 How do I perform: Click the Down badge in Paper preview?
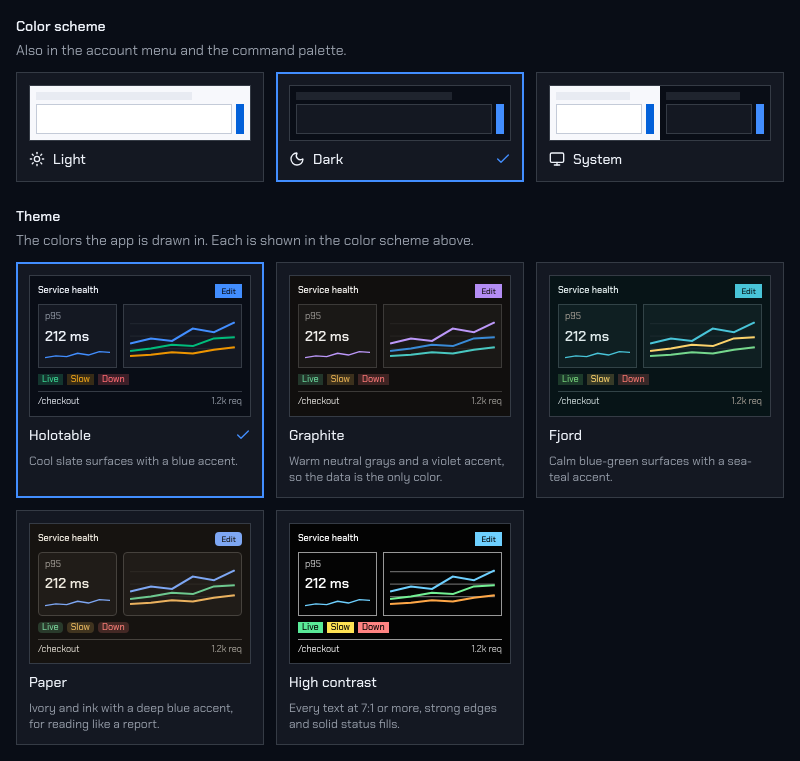tap(113, 627)
